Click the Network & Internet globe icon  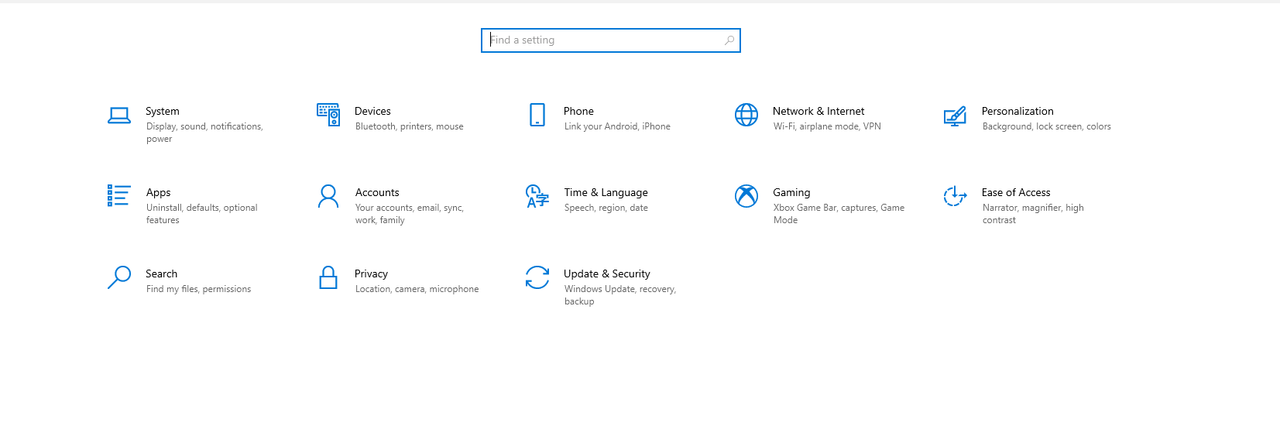pyautogui.click(x=746, y=115)
